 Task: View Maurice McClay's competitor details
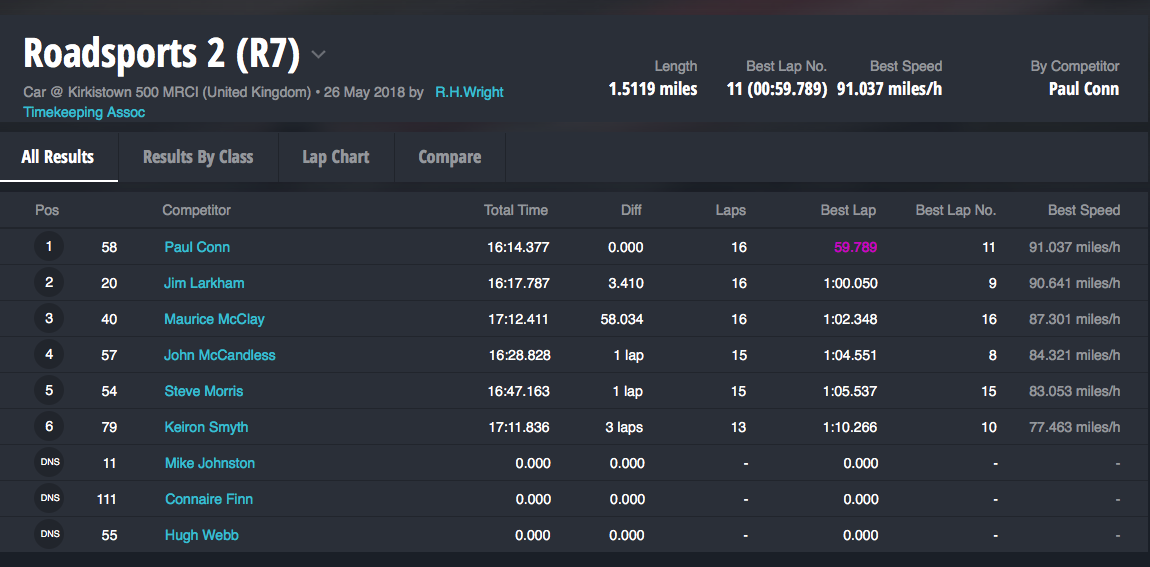pos(214,319)
